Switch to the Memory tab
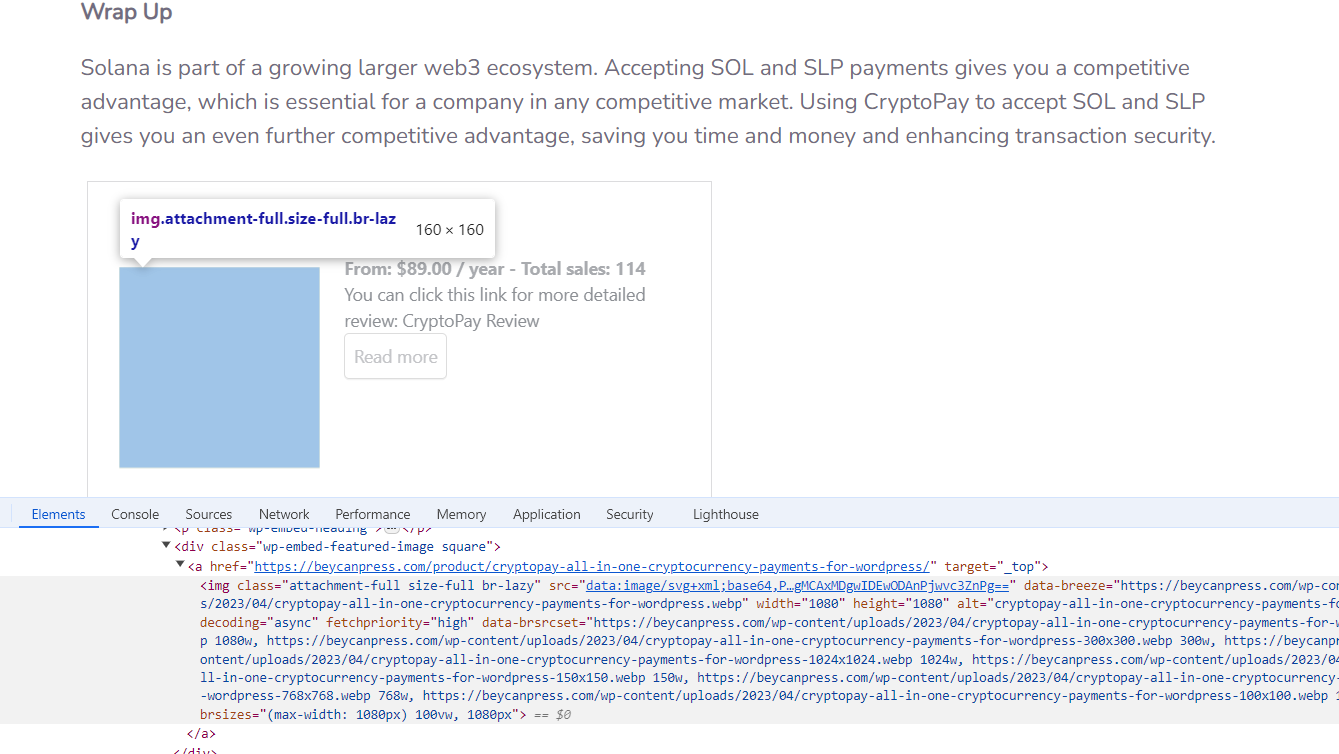The height and width of the screenshot is (754, 1339). pyautogui.click(x=461, y=514)
